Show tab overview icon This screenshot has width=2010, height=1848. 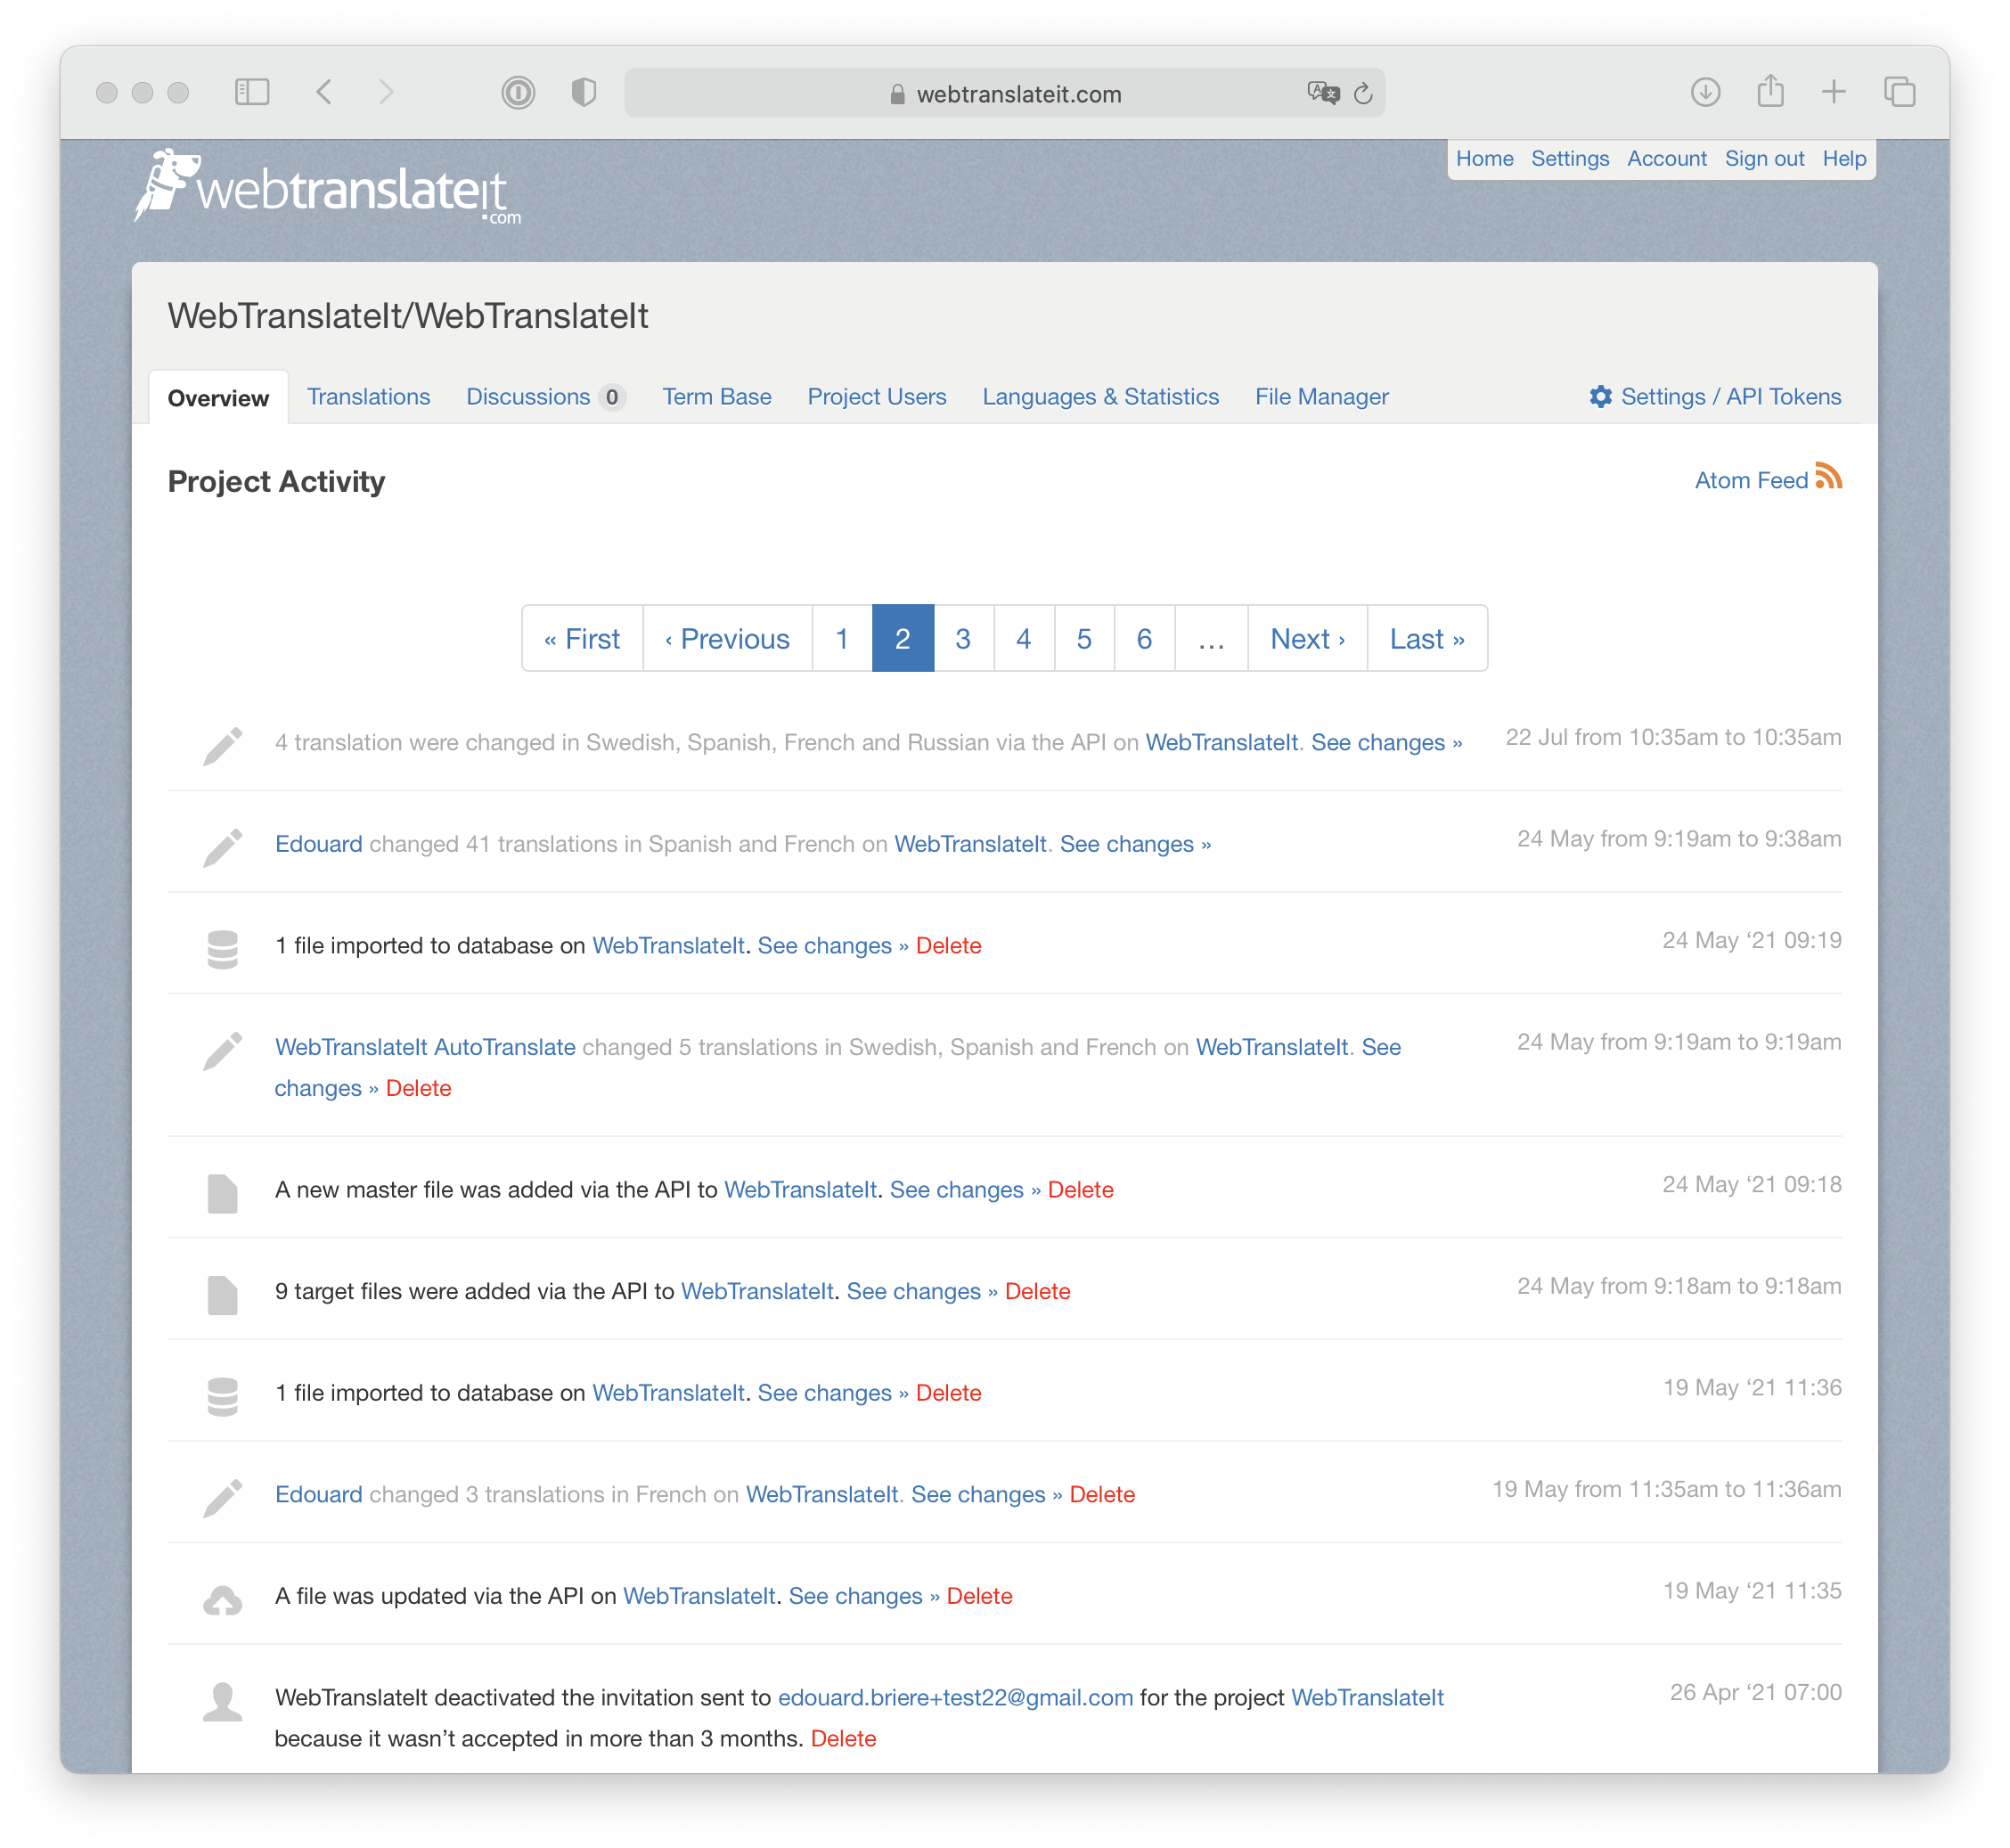(1899, 93)
